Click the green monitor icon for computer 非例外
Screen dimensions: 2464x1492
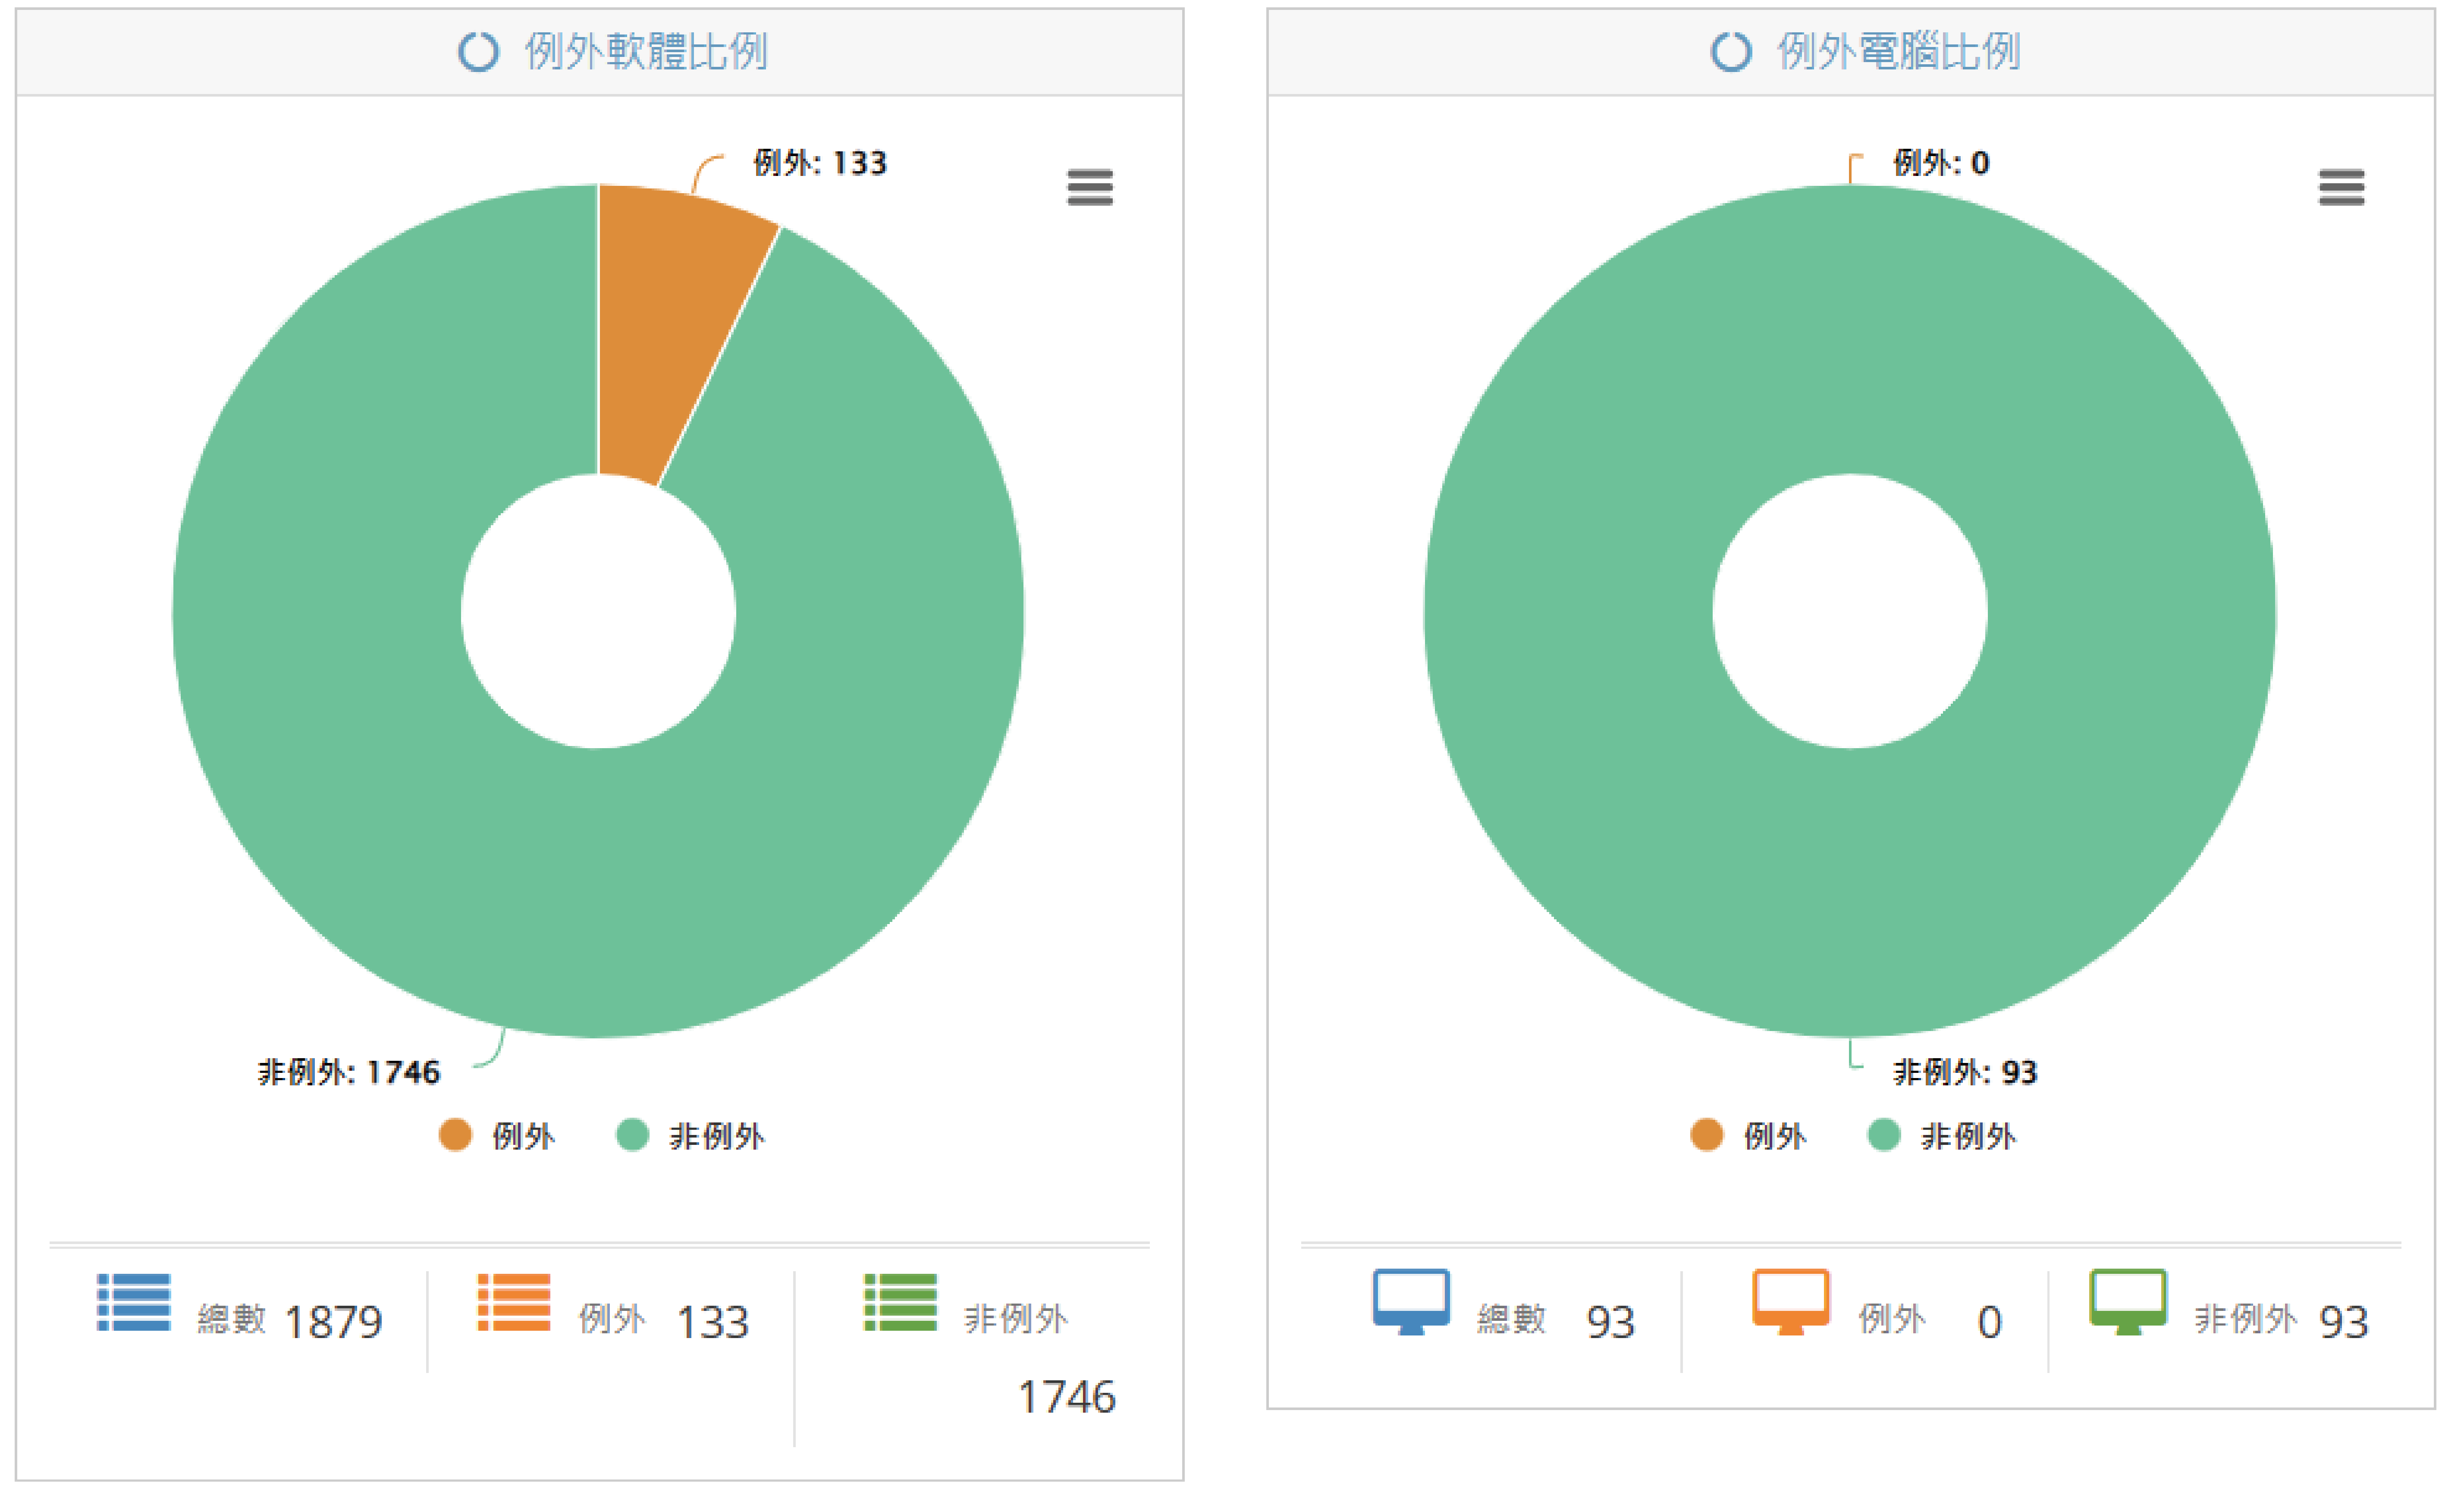click(2128, 1302)
